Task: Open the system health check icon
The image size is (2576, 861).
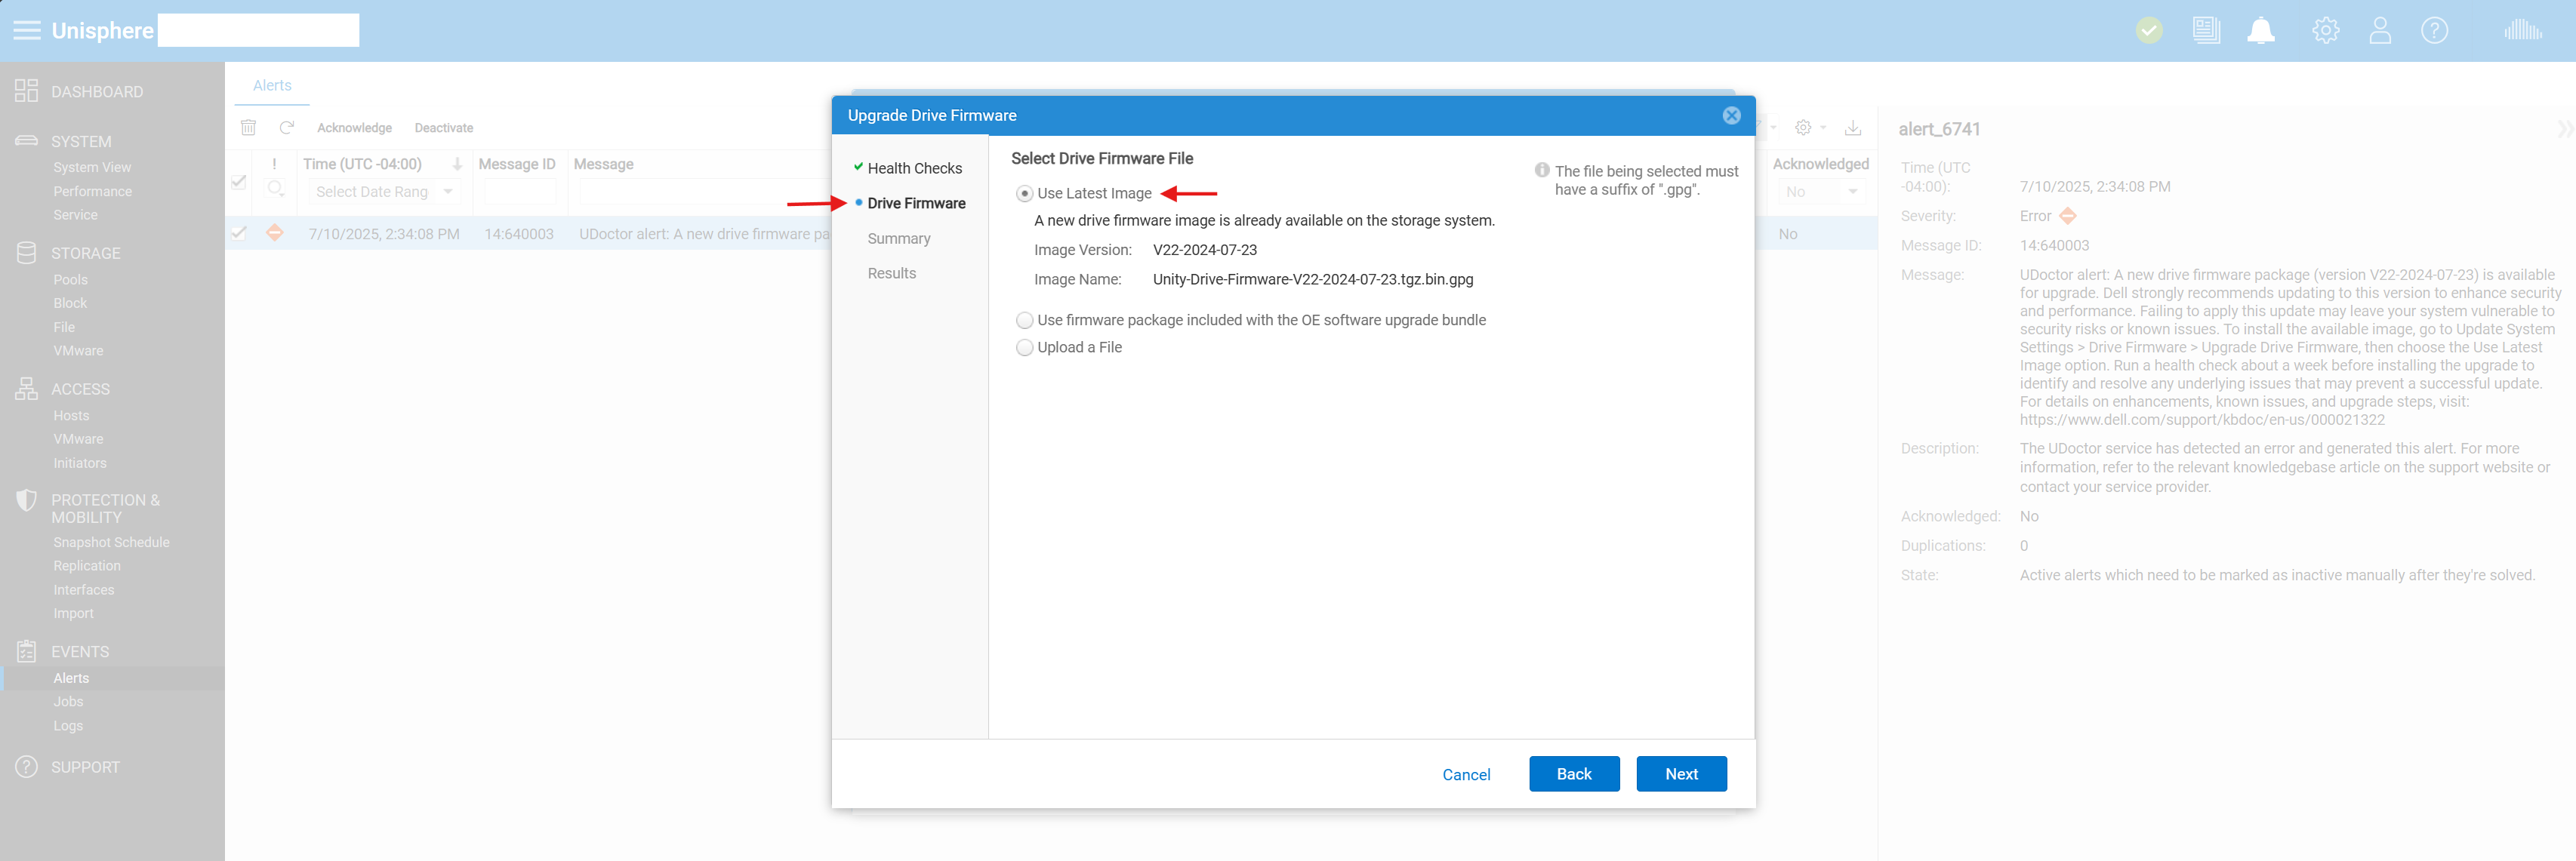Action: (2150, 30)
